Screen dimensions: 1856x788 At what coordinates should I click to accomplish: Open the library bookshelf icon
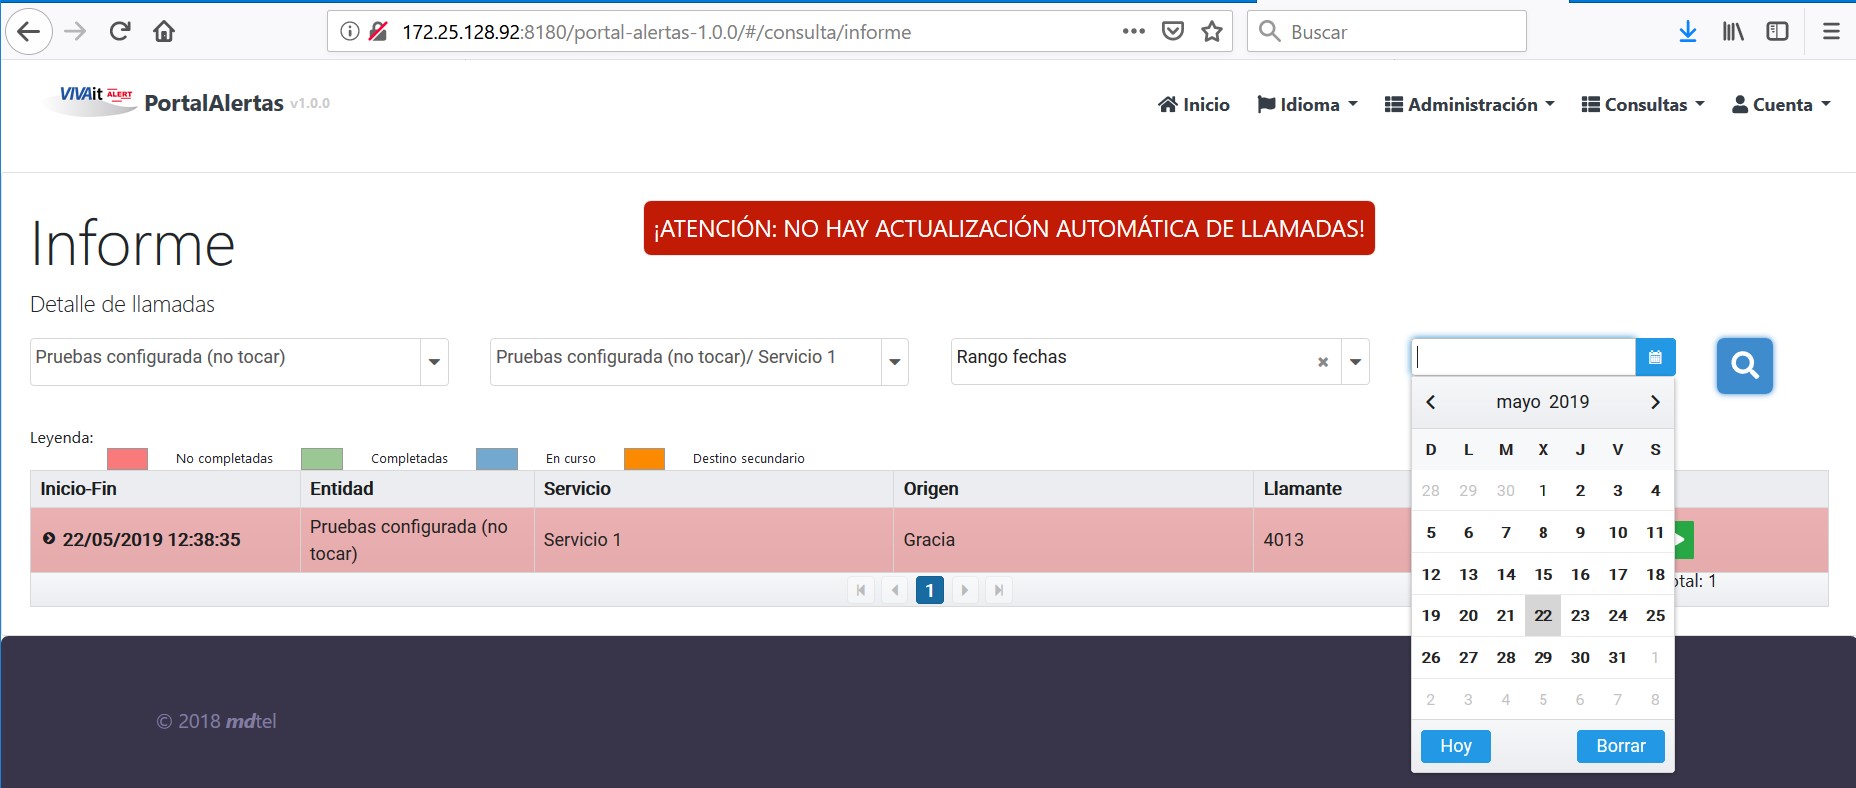[x=1733, y=32]
